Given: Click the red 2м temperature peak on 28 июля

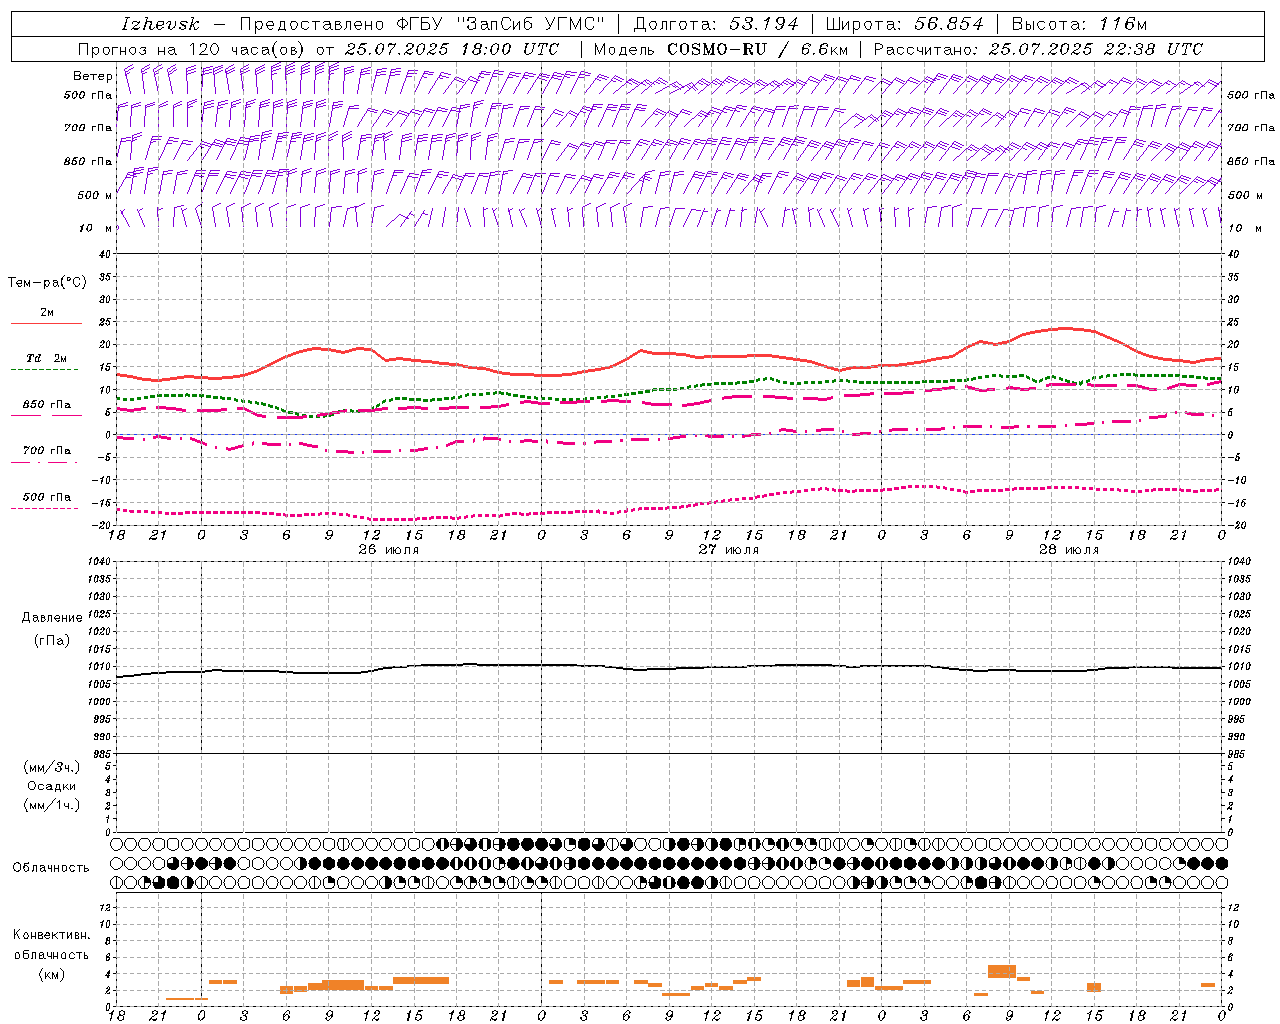Looking at the screenshot, I should tap(1066, 328).
